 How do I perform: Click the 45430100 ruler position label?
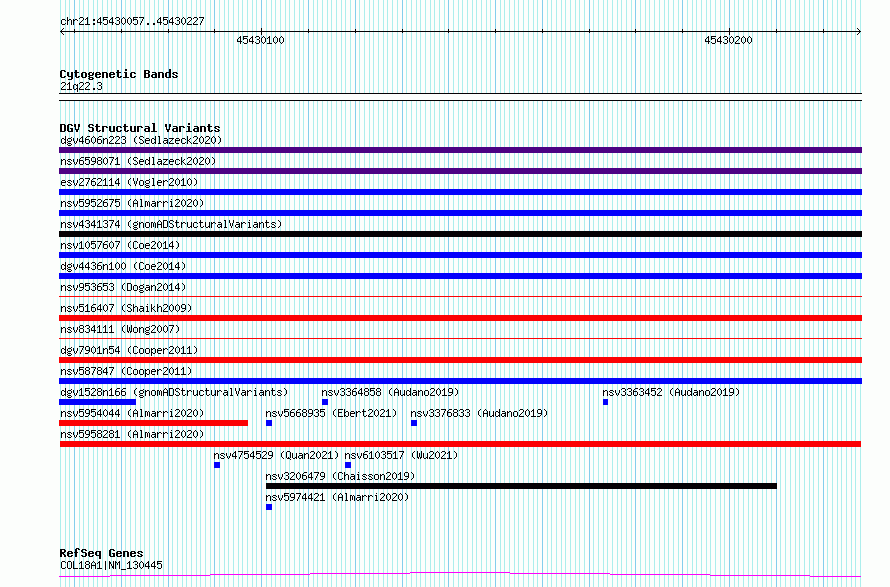pyautogui.click(x=261, y=40)
